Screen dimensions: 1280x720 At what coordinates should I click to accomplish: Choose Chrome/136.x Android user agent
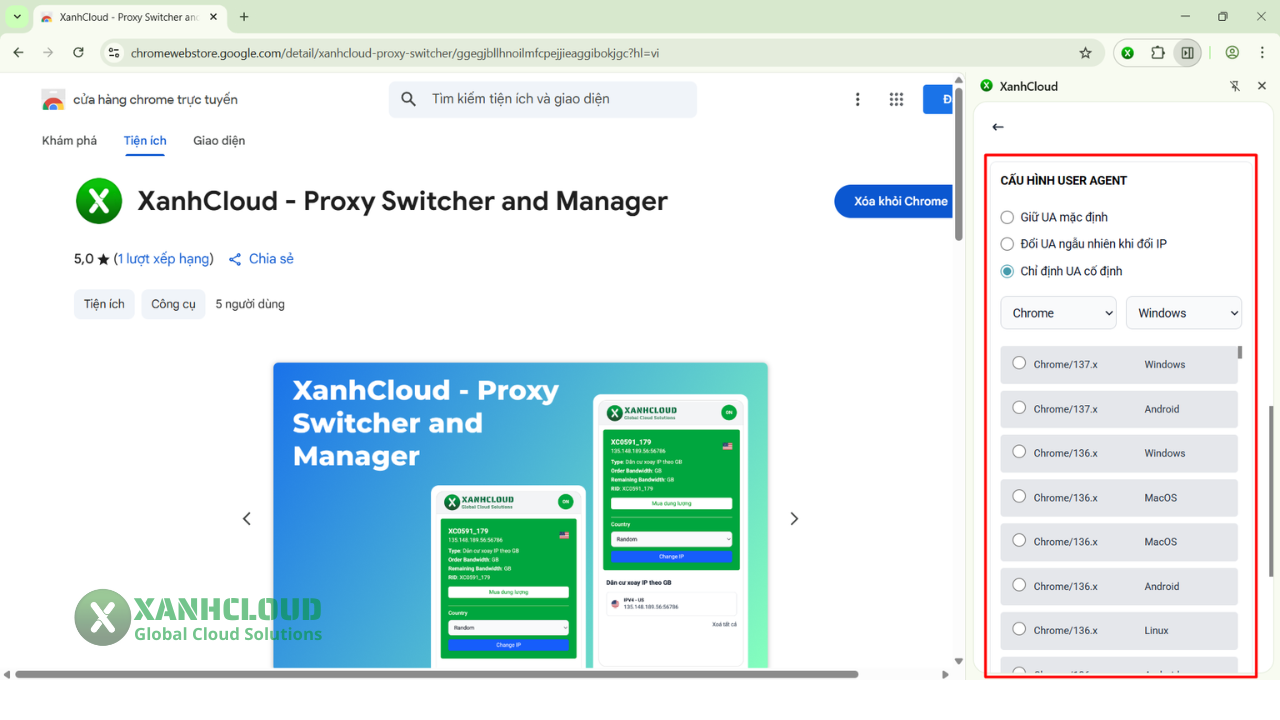(1119, 586)
